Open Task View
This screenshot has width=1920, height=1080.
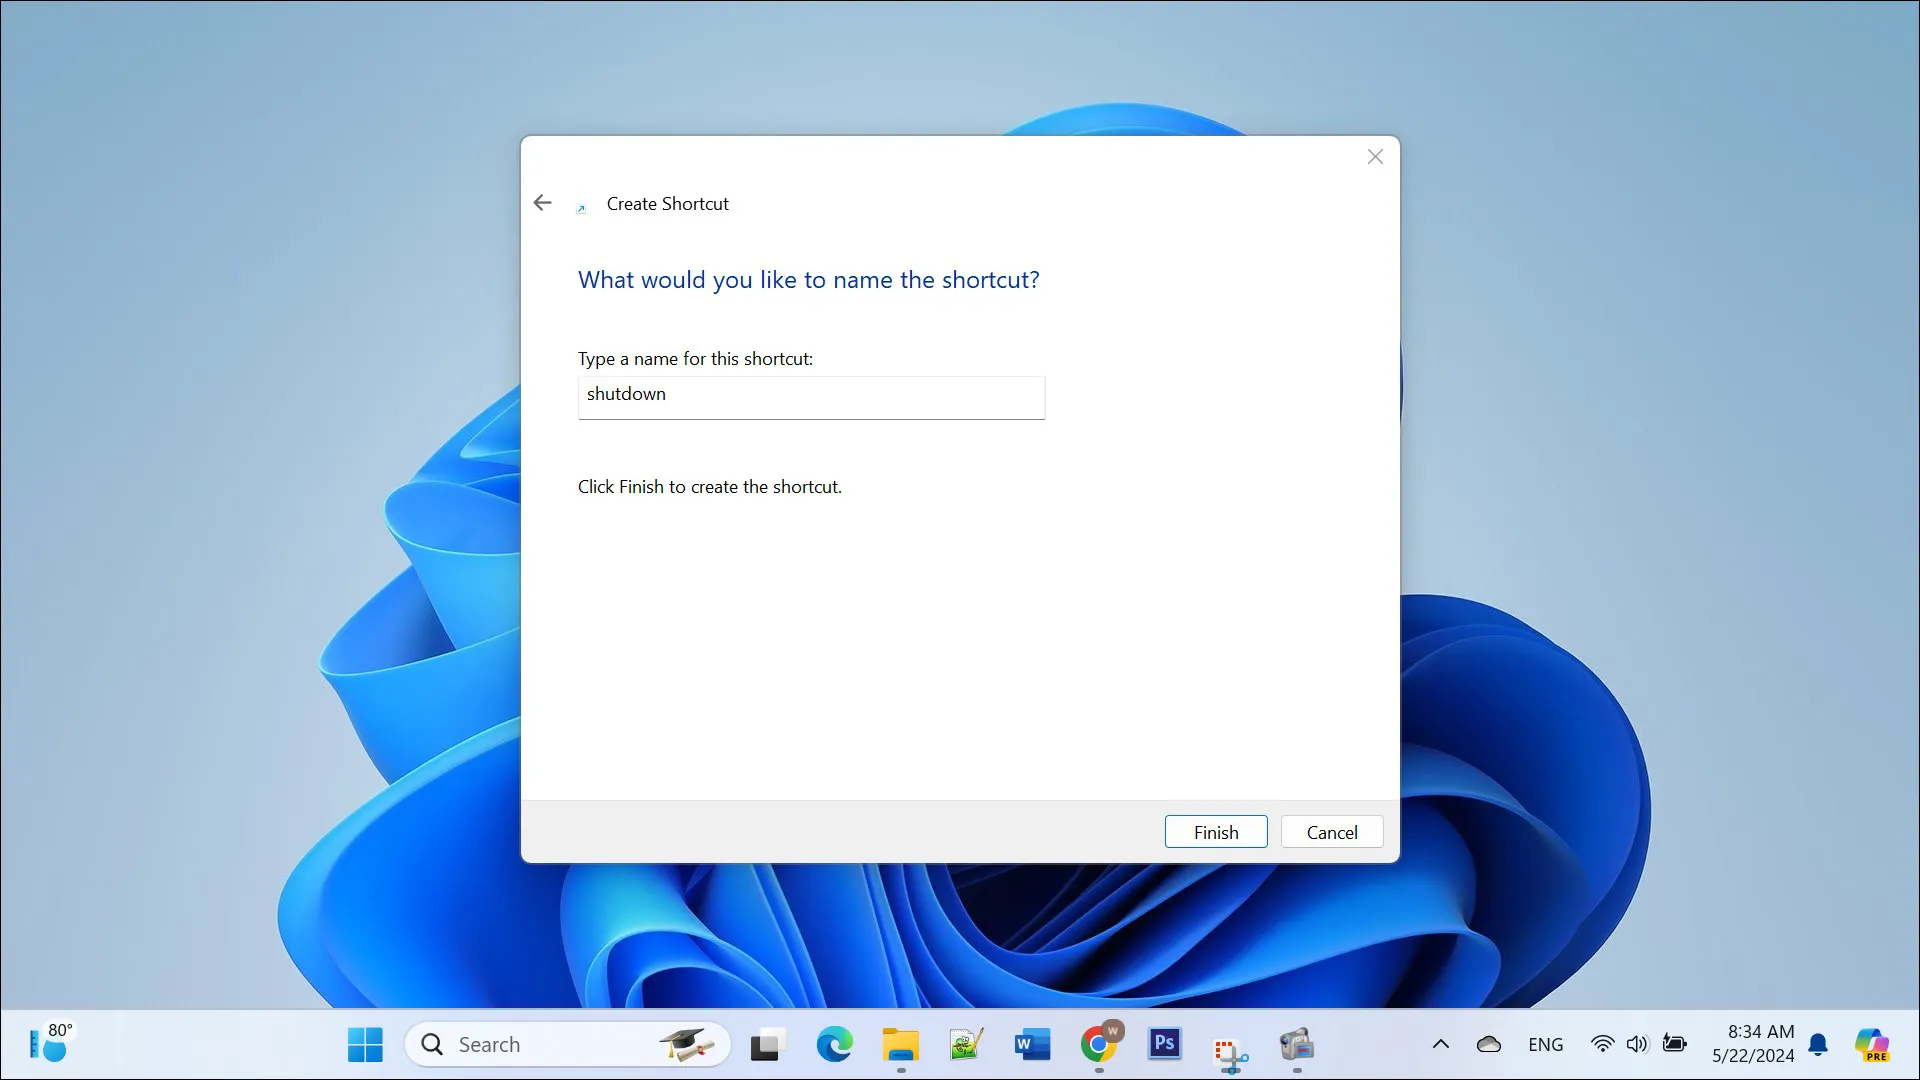pyautogui.click(x=766, y=1043)
